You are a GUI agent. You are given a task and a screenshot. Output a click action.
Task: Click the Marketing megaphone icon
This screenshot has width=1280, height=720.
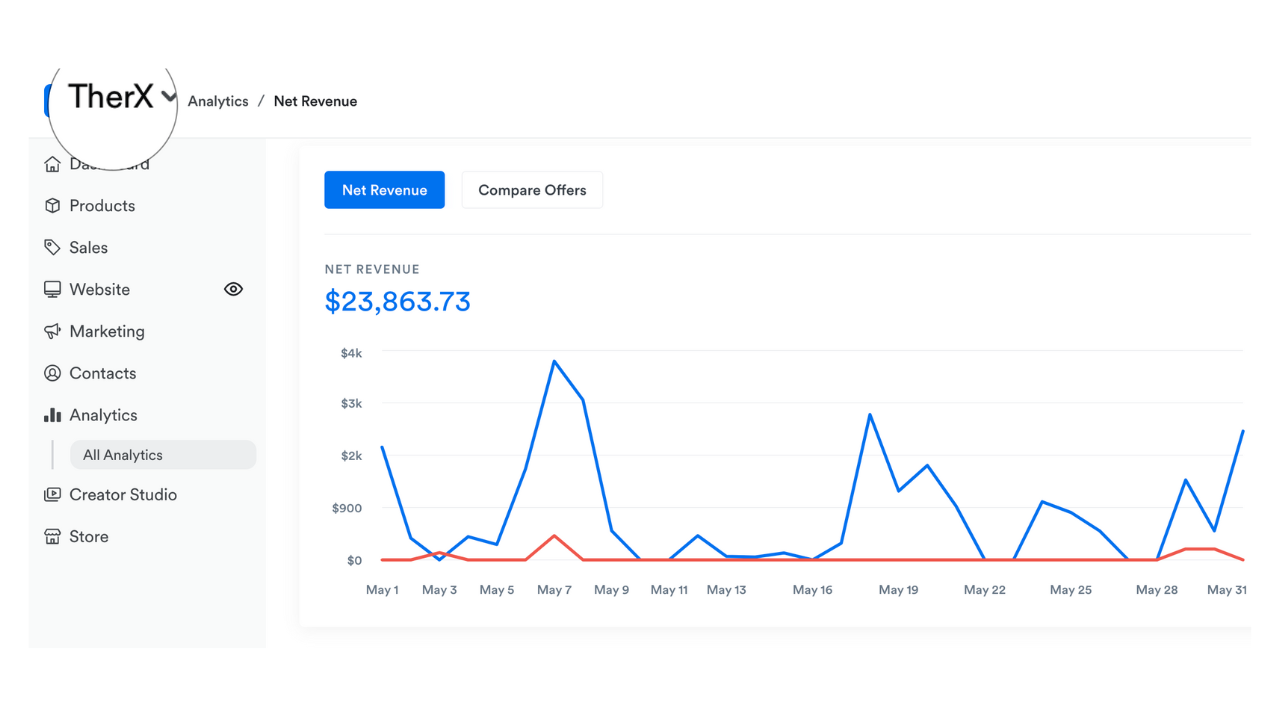53,331
